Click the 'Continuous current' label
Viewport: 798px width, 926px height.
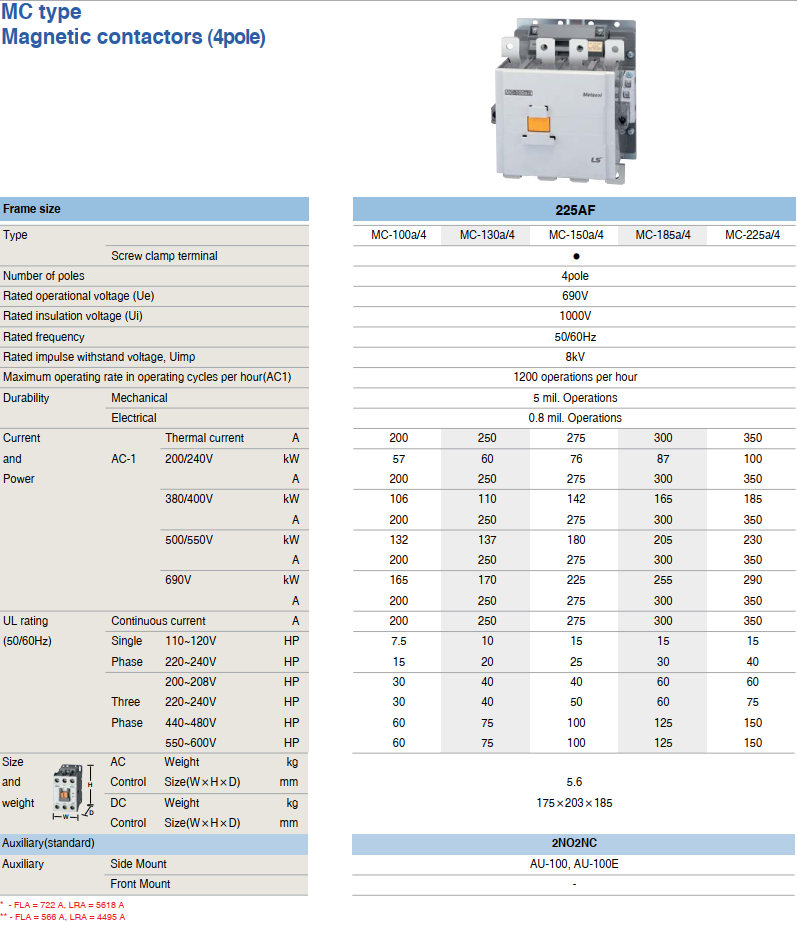158,621
